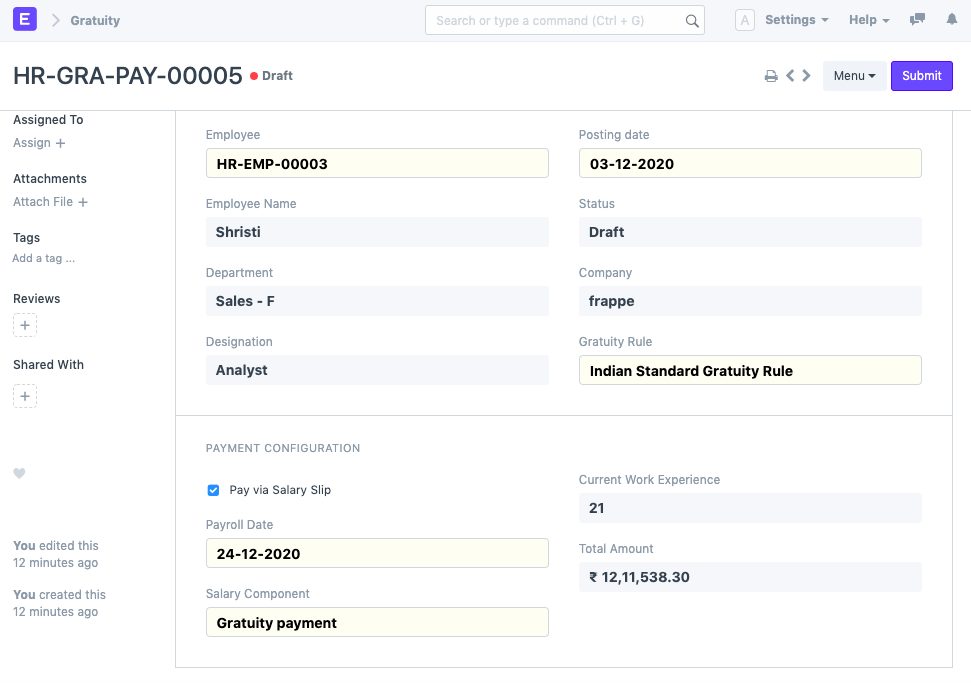Click the print icon
Image resolution: width=971 pixels, height=683 pixels.
click(771, 76)
